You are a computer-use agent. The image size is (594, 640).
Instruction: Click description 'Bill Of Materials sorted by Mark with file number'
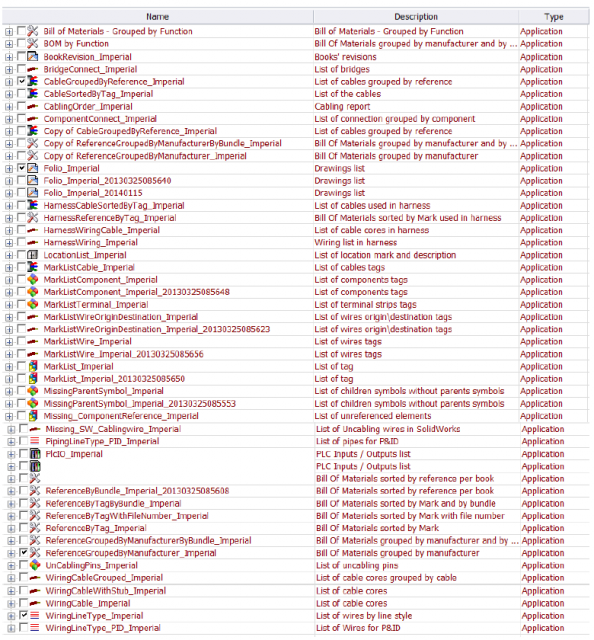pos(410,516)
